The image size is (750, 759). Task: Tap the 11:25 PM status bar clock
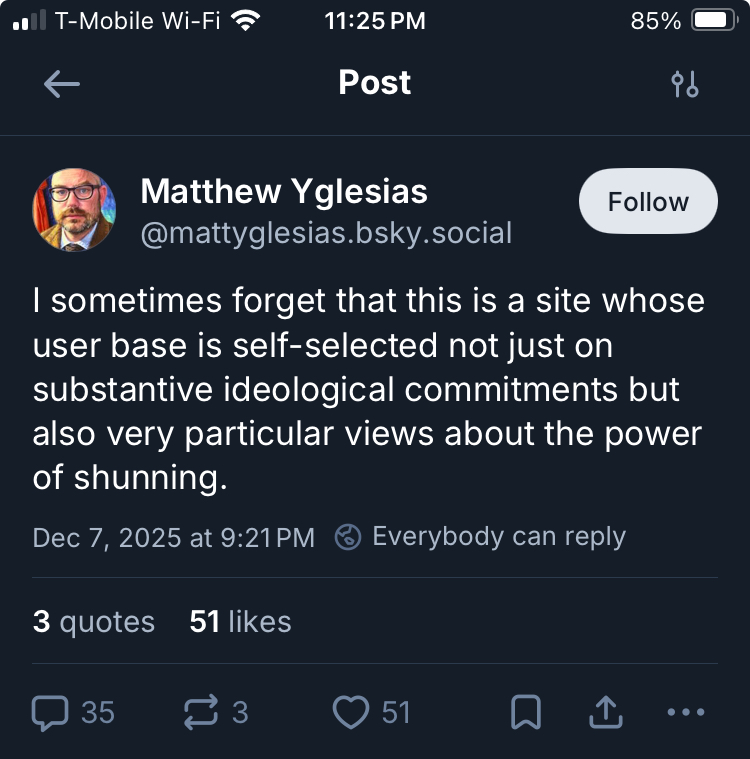tap(375, 21)
